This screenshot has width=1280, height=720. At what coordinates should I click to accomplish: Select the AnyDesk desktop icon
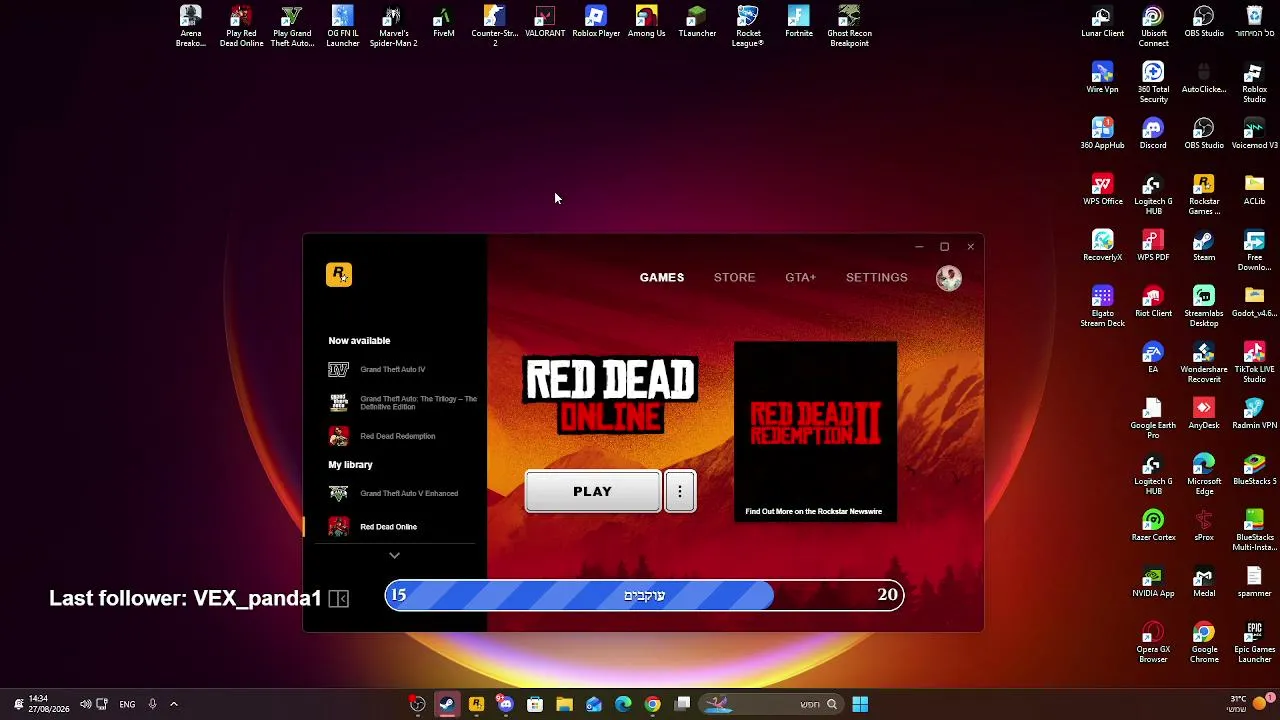(1204, 415)
